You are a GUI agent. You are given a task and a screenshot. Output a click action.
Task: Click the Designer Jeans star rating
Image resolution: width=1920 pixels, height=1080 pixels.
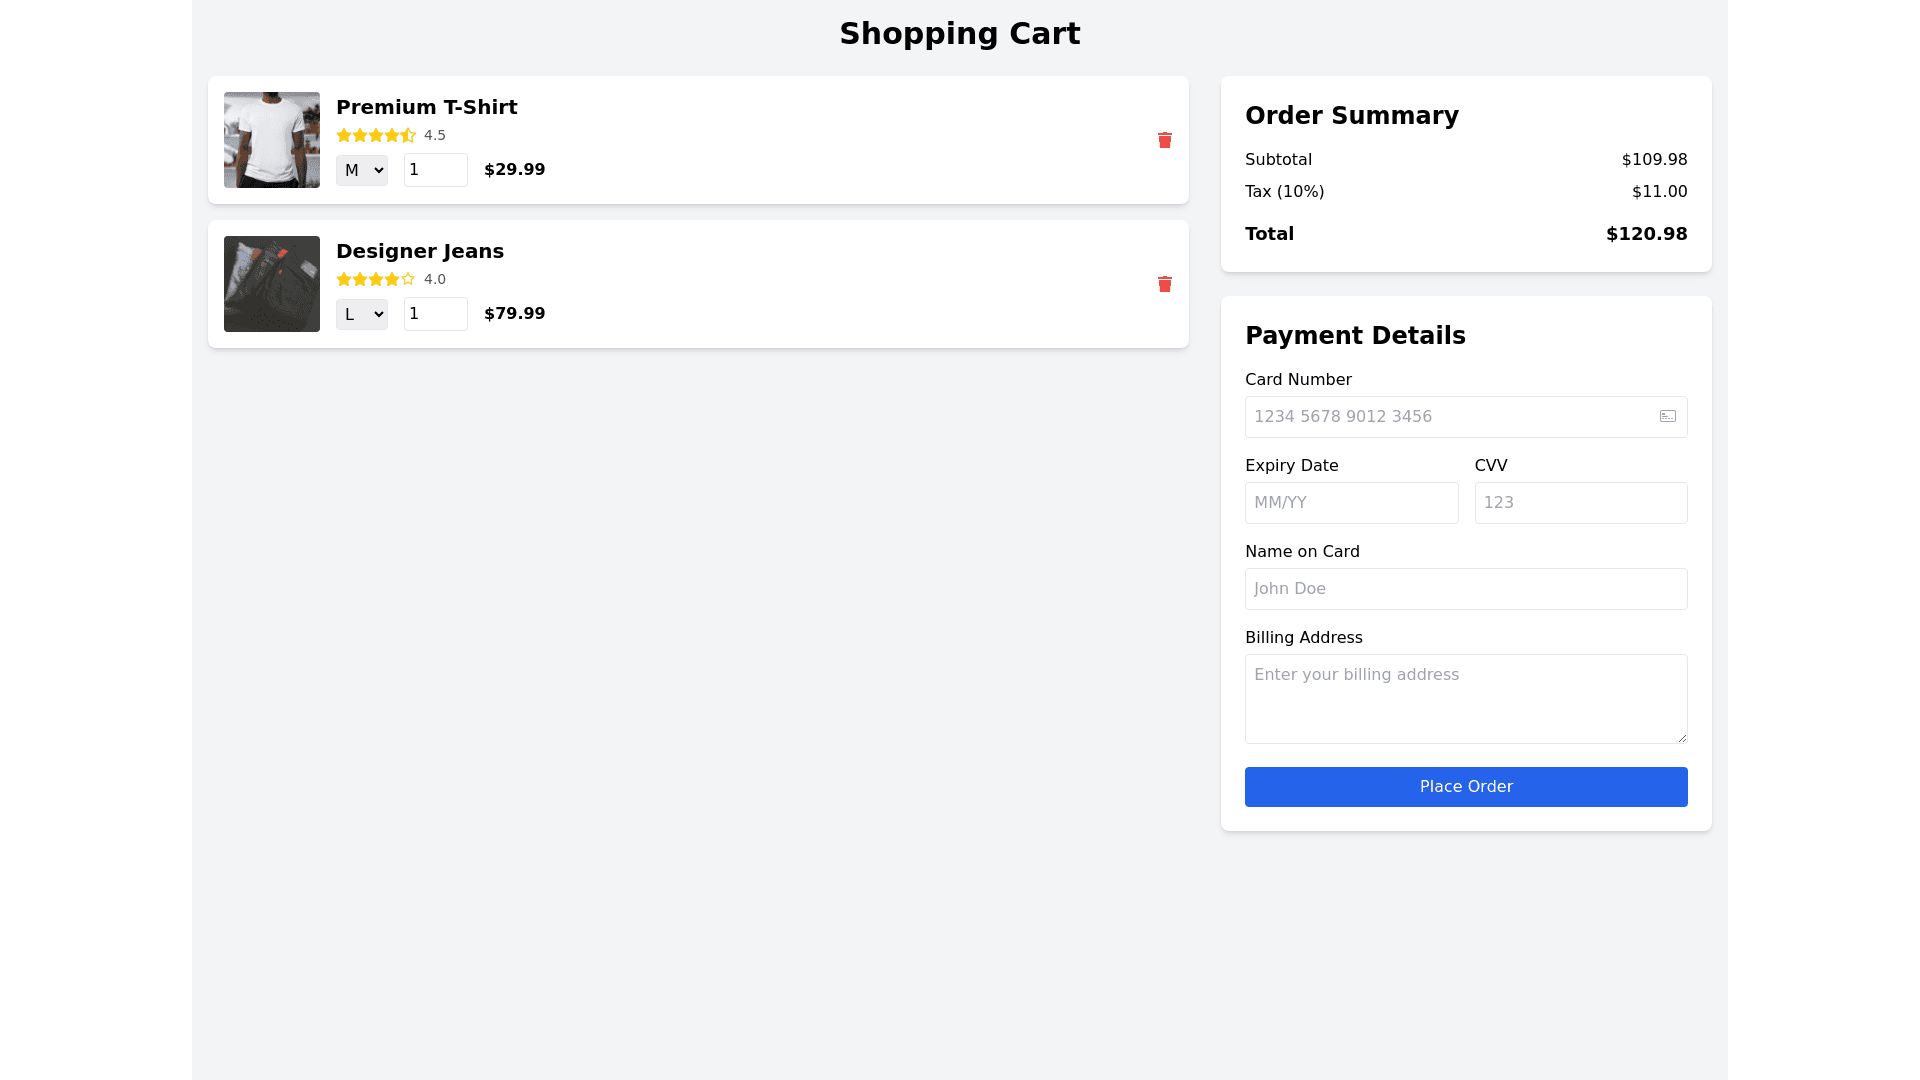[x=376, y=279]
